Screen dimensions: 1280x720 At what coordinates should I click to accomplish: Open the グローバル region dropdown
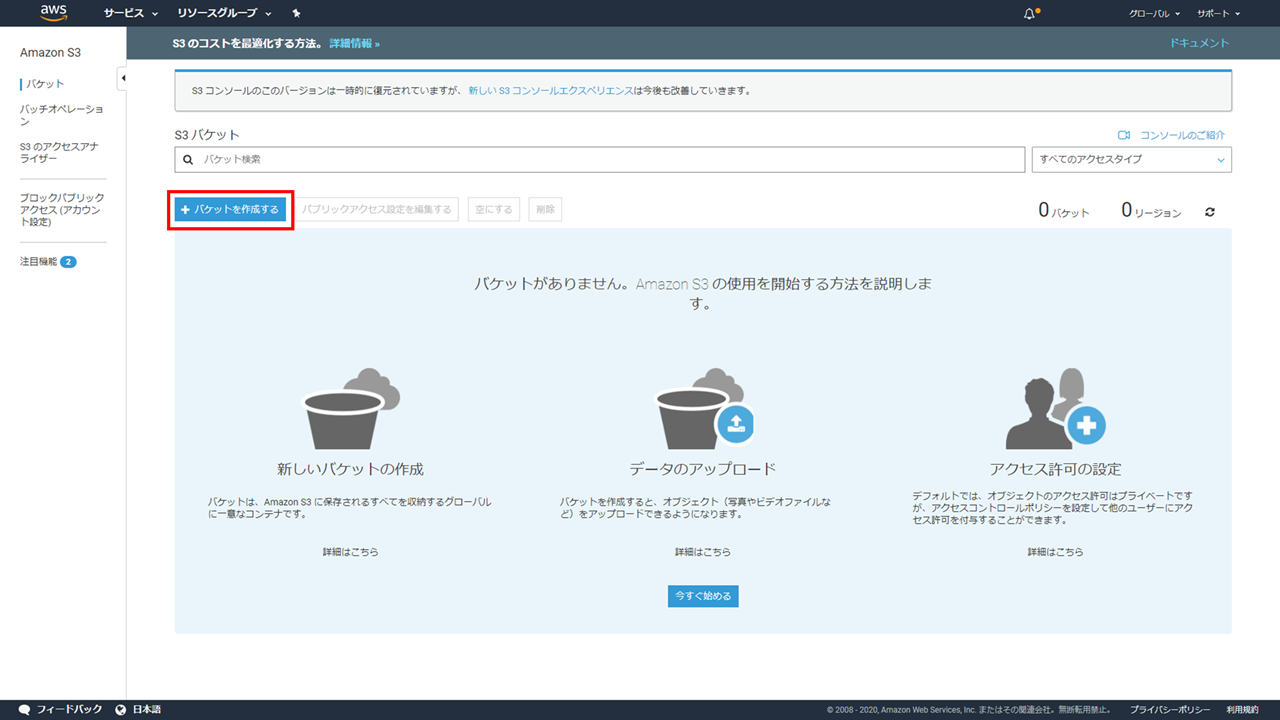(x=1154, y=14)
